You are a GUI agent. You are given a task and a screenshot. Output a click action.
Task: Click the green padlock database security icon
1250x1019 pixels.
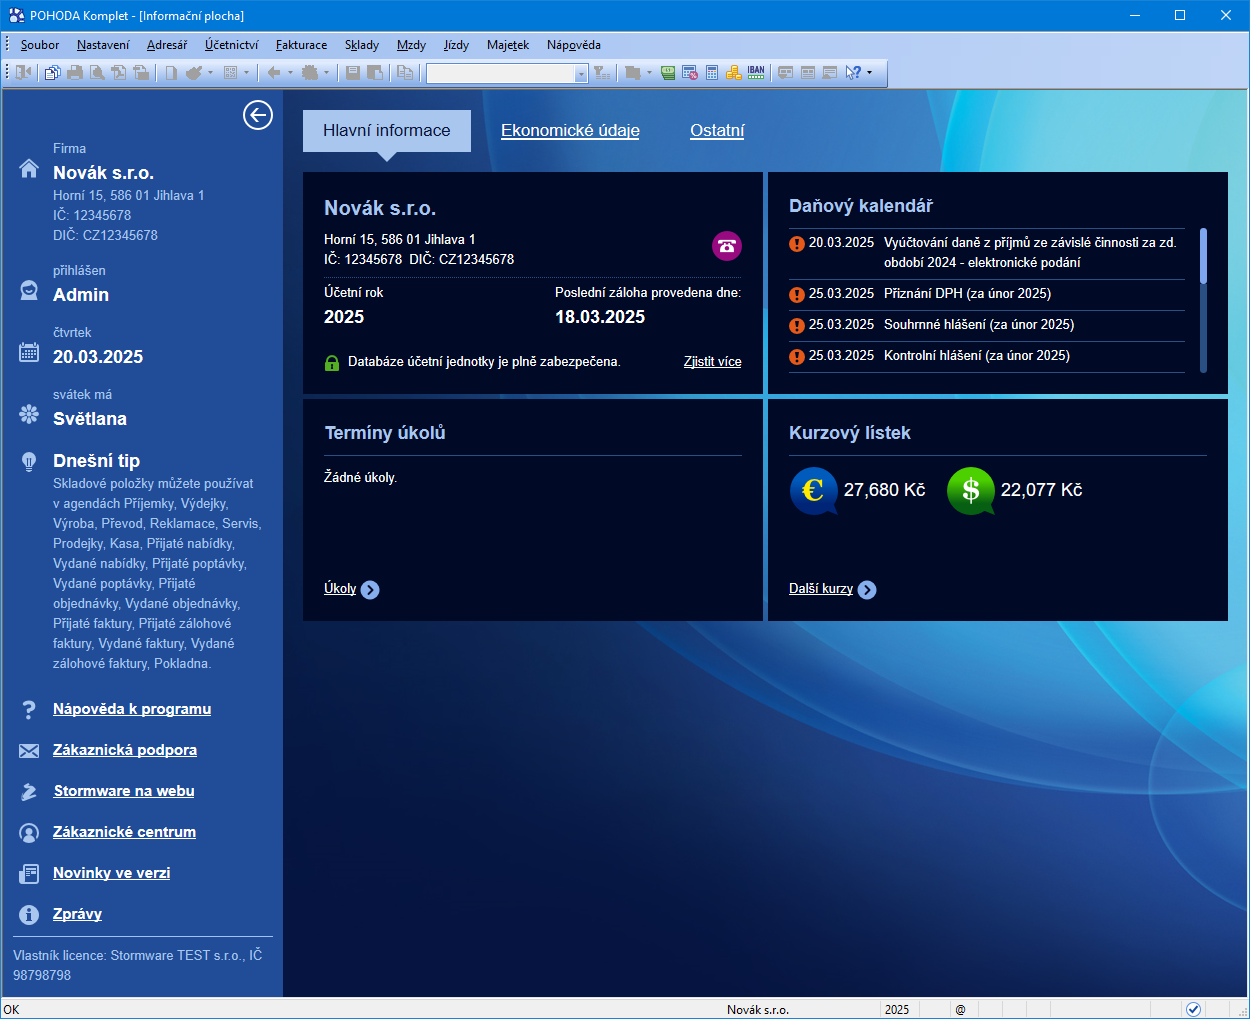332,362
